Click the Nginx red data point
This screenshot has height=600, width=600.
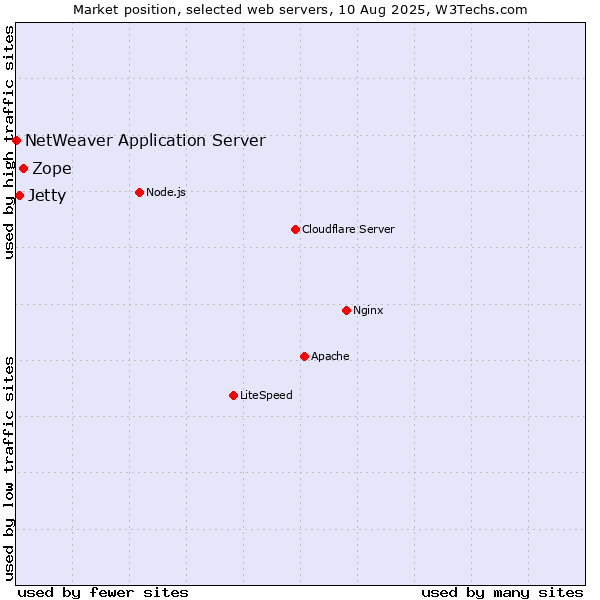[x=346, y=310]
